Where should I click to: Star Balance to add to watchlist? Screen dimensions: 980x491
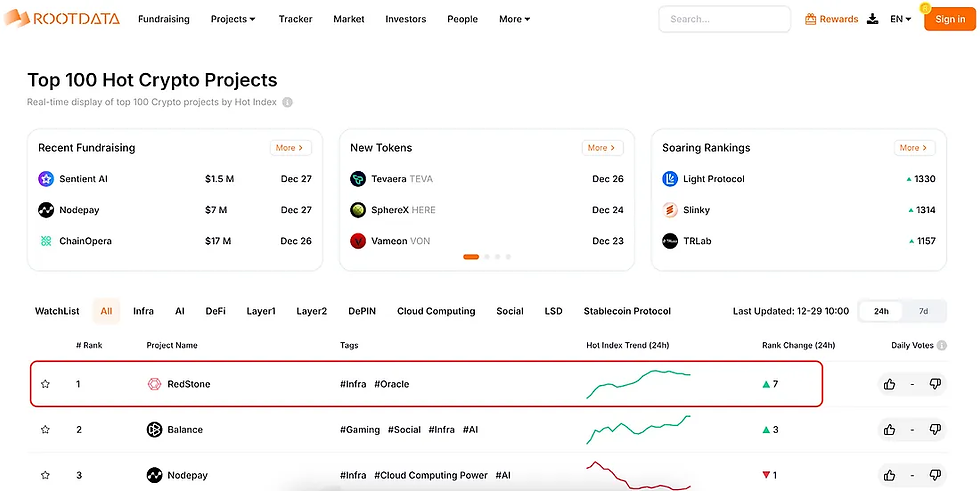[45, 430]
